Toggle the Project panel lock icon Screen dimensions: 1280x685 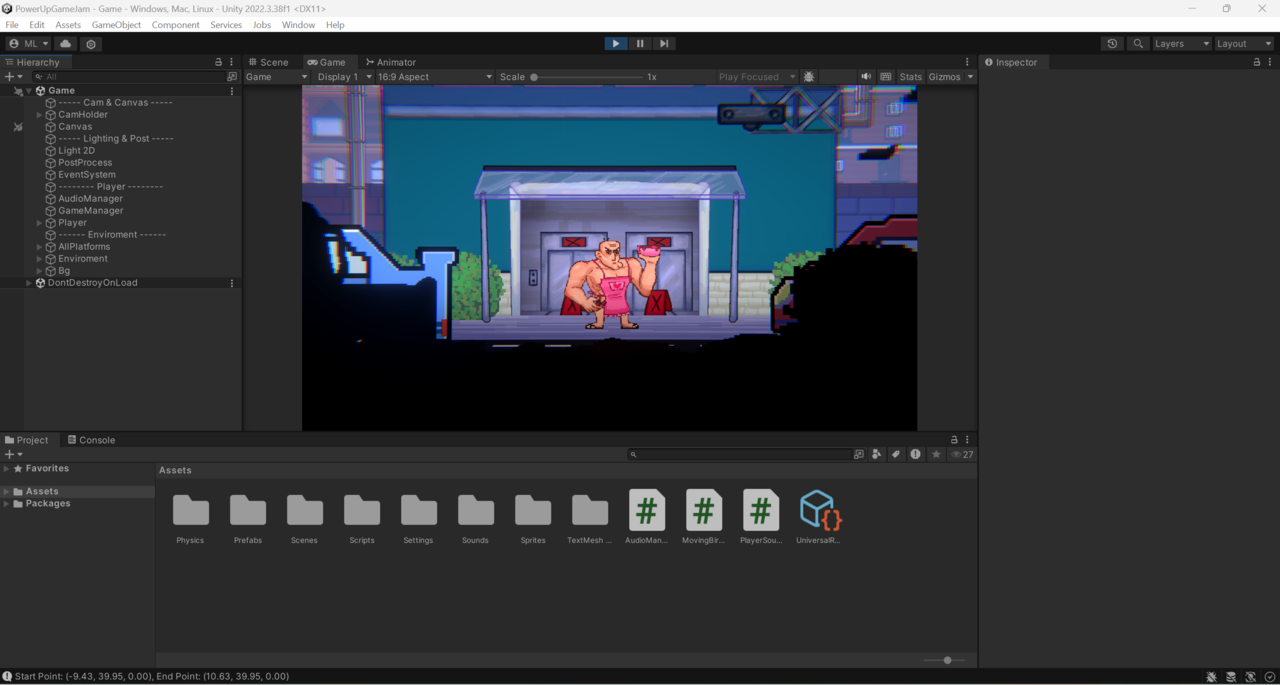[x=954, y=440]
